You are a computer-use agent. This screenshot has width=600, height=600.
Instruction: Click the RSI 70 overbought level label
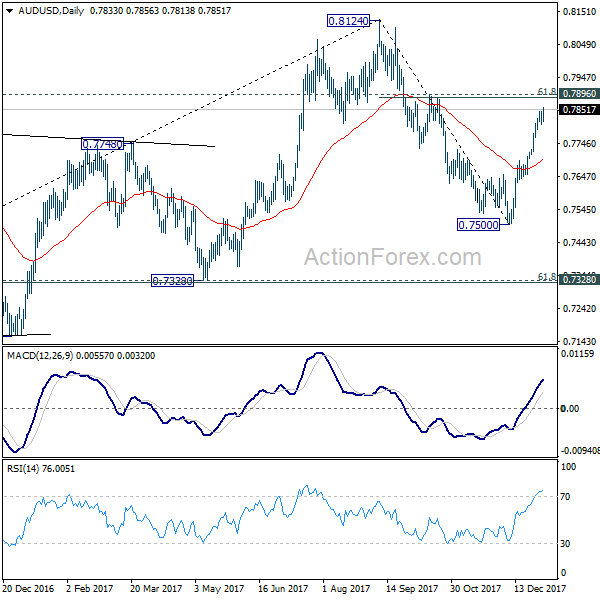pos(565,497)
